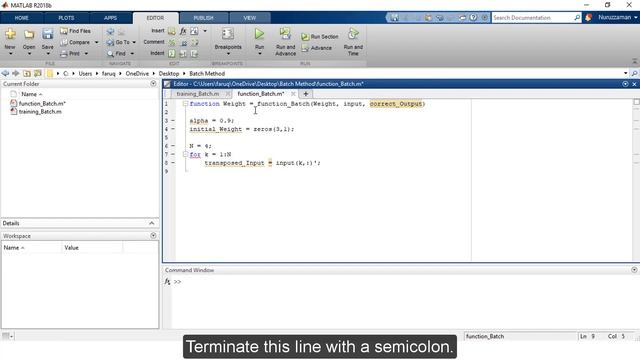Go up one folder level
The height and width of the screenshot is (360, 640).
(27, 73)
